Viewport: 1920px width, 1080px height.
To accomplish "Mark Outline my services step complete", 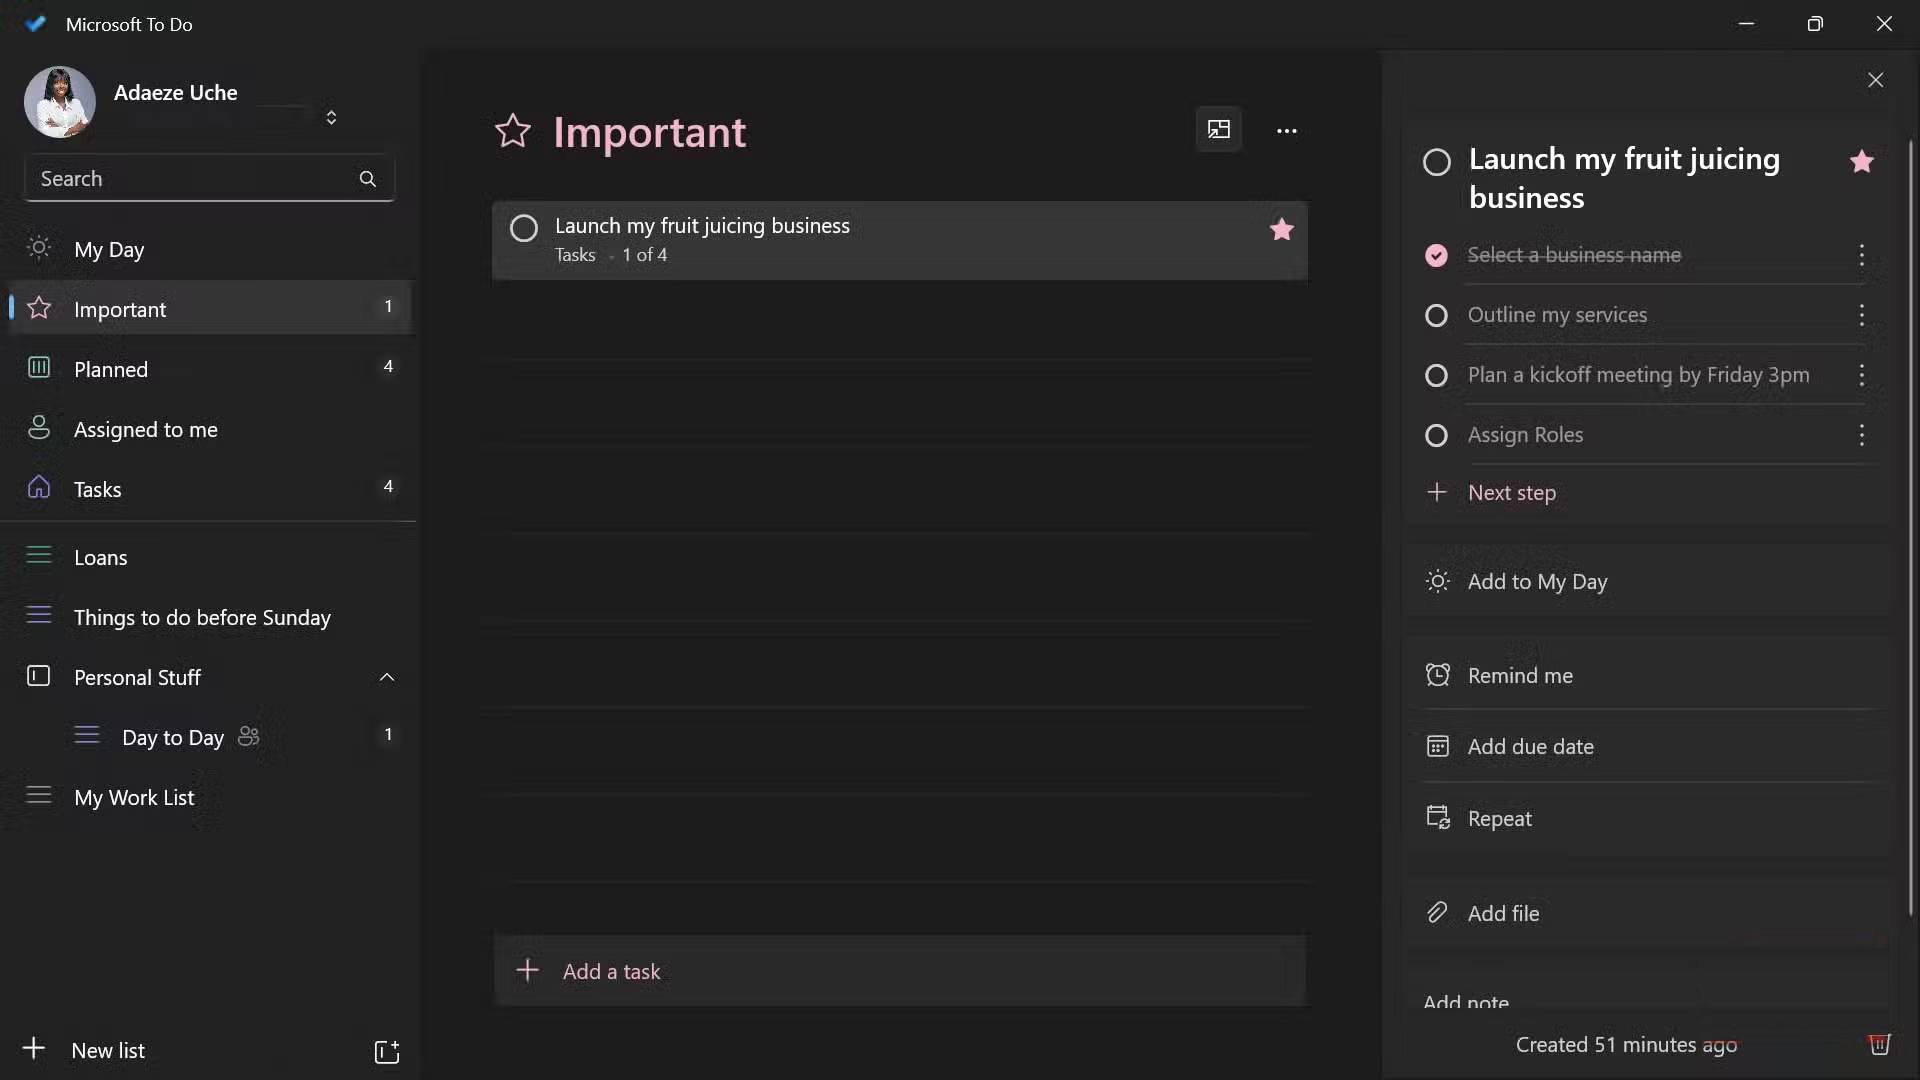I will click(1437, 315).
